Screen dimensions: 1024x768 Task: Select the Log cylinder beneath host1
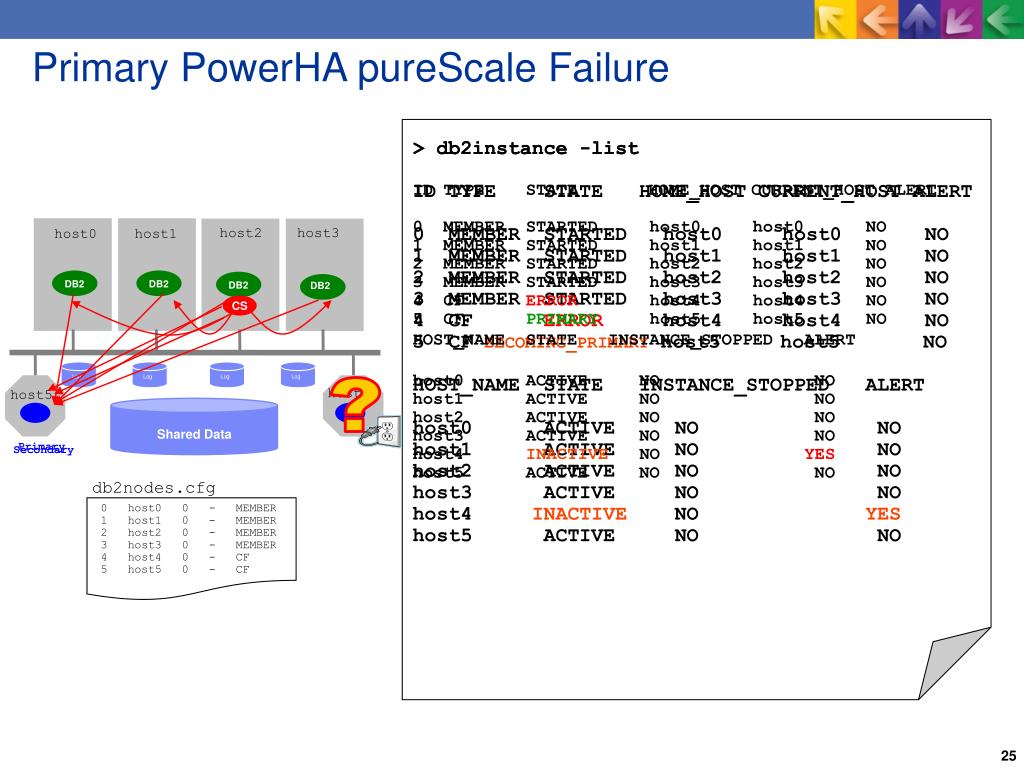tap(150, 375)
